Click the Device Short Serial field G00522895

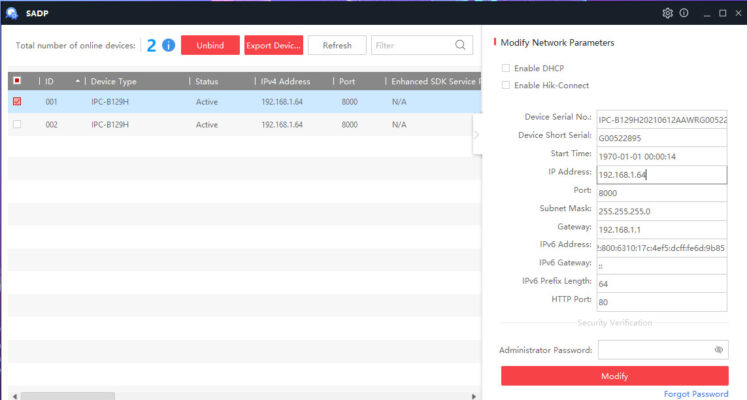point(662,138)
